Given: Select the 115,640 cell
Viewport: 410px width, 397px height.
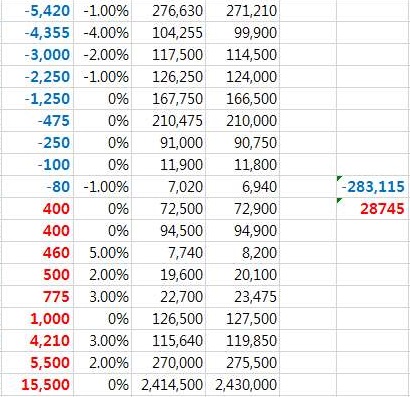Looking at the screenshot, I should pos(168,341).
